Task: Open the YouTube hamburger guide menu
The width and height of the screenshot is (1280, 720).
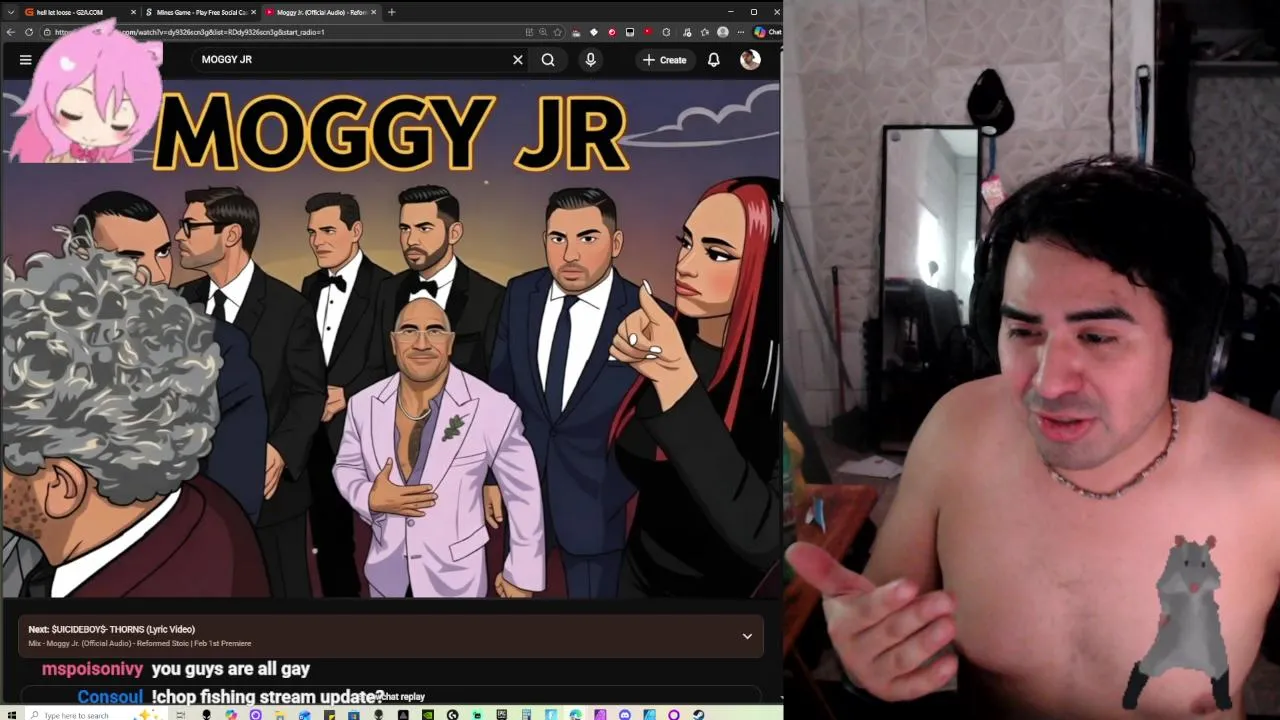Action: [26, 60]
